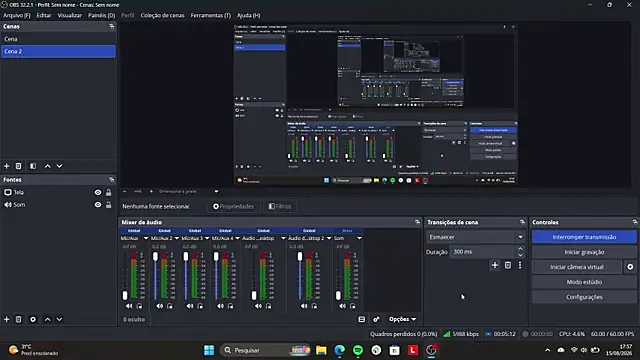Open the Visualizar menu
Viewport: 640px width, 360px height.
point(69,15)
